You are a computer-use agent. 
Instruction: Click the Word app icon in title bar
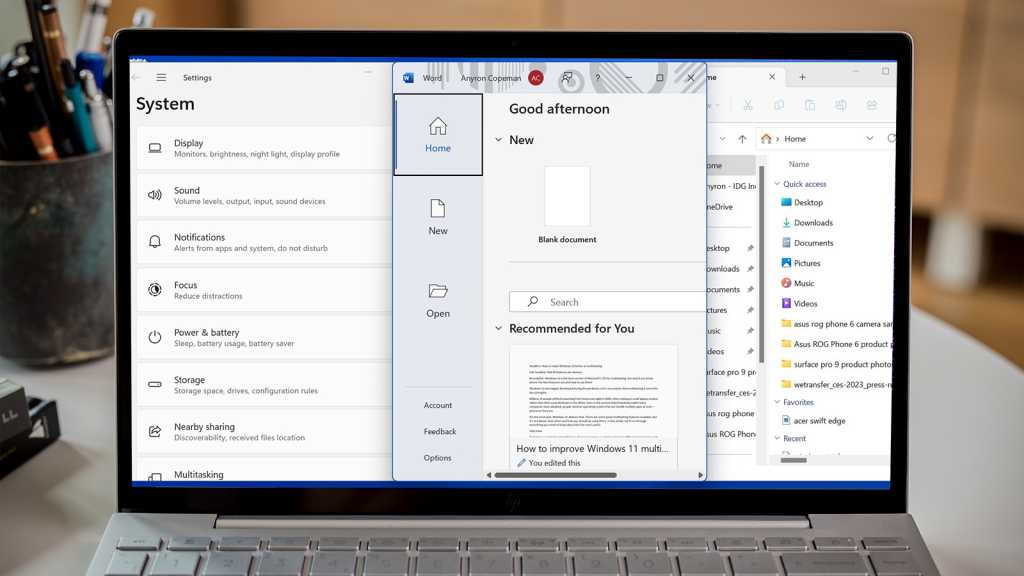(x=408, y=78)
